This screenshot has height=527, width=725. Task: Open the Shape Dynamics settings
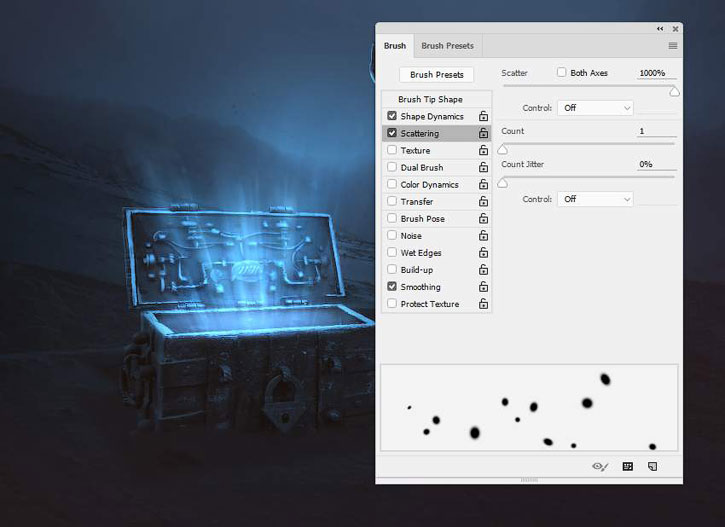click(432, 116)
